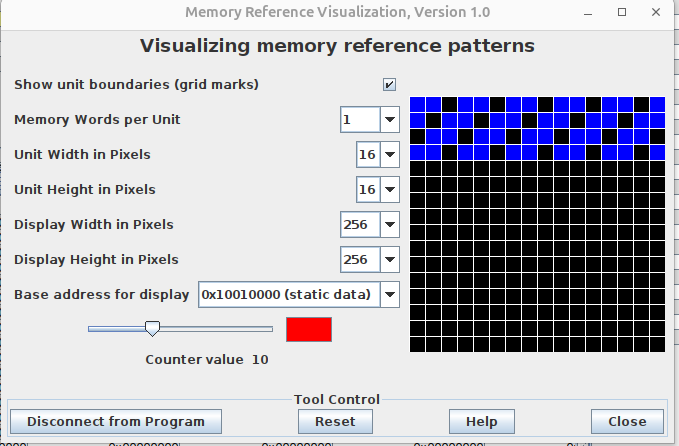The width and height of the screenshot is (679, 446).
Task: Expand the Unit Width in Pixels dropdown
Action: [389, 155]
